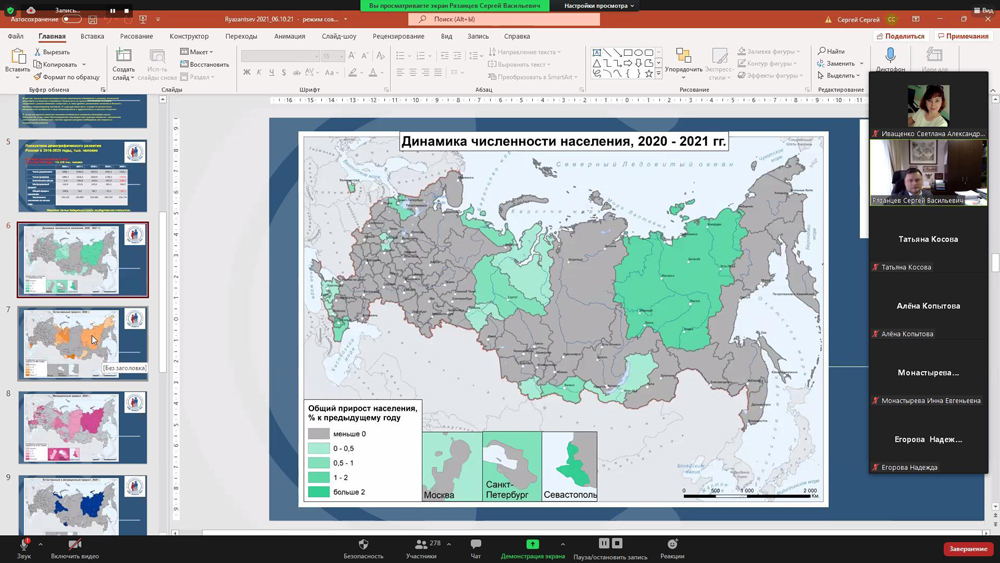Expand the Выделить dropdown
The width and height of the screenshot is (1000, 563).
(x=840, y=76)
